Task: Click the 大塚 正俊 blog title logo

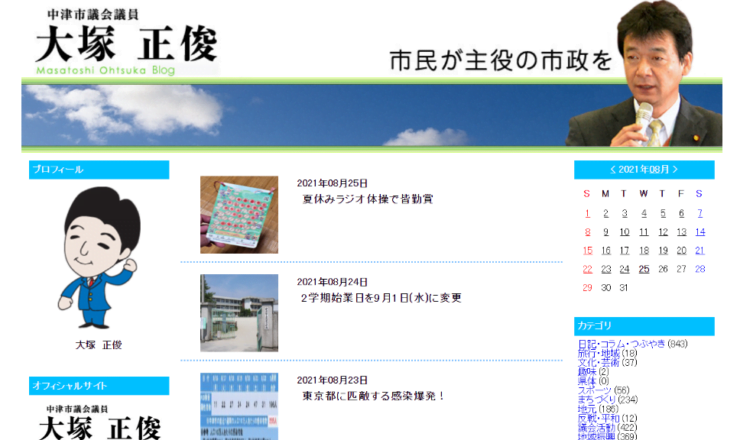Action: tap(126, 43)
